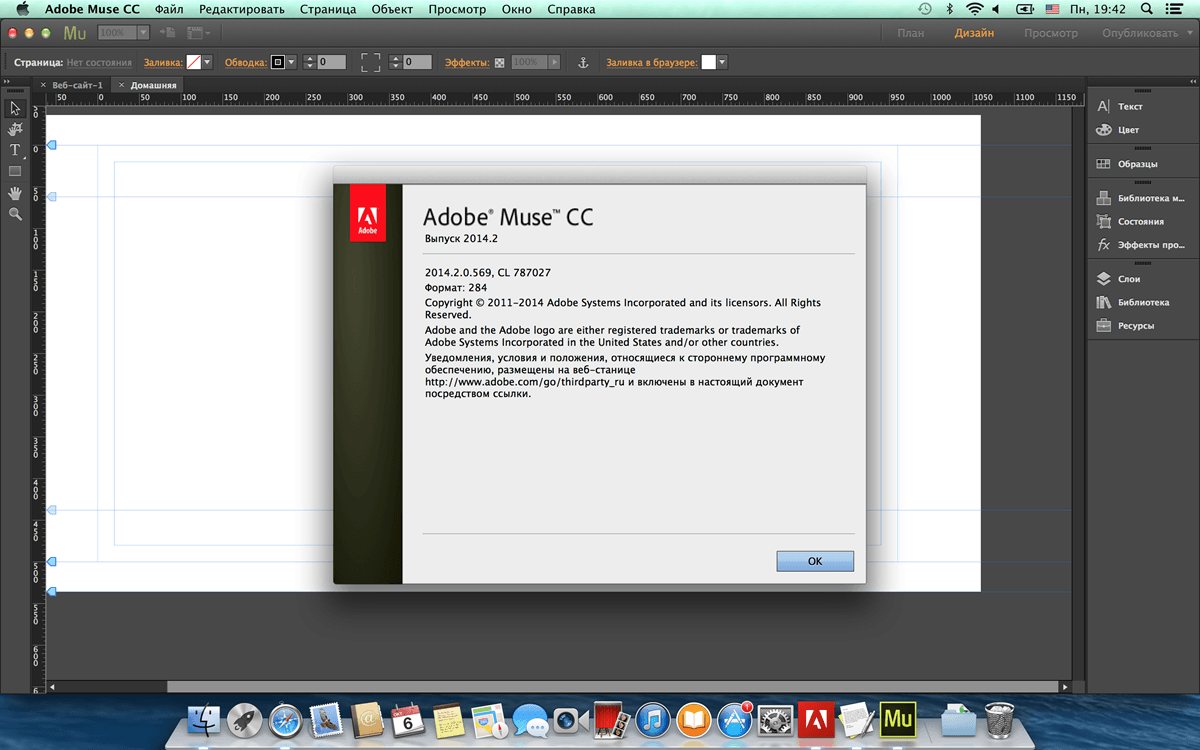1200x750 pixels.
Task: Open the Слои layers panel
Action: 1118,279
